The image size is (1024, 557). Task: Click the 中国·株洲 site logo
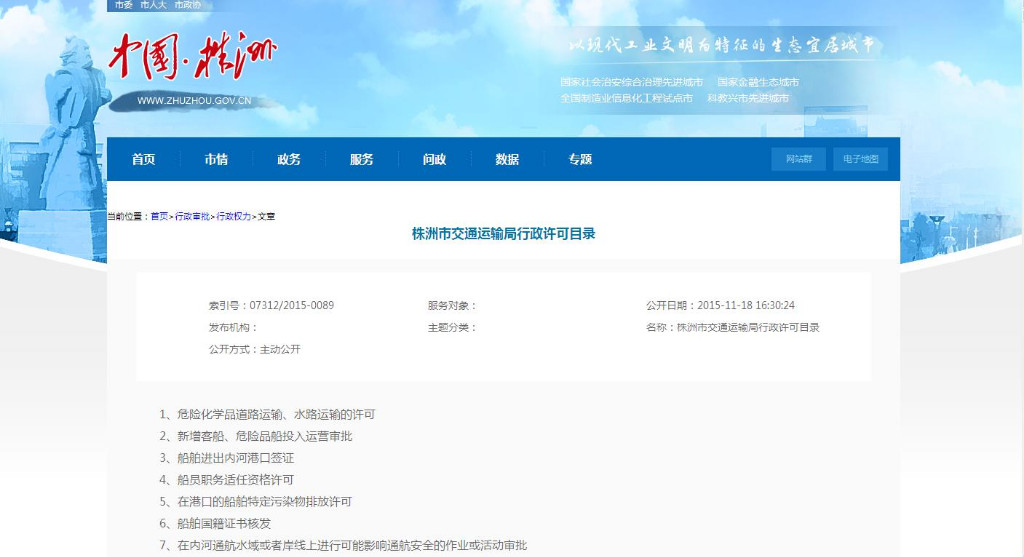(x=193, y=58)
